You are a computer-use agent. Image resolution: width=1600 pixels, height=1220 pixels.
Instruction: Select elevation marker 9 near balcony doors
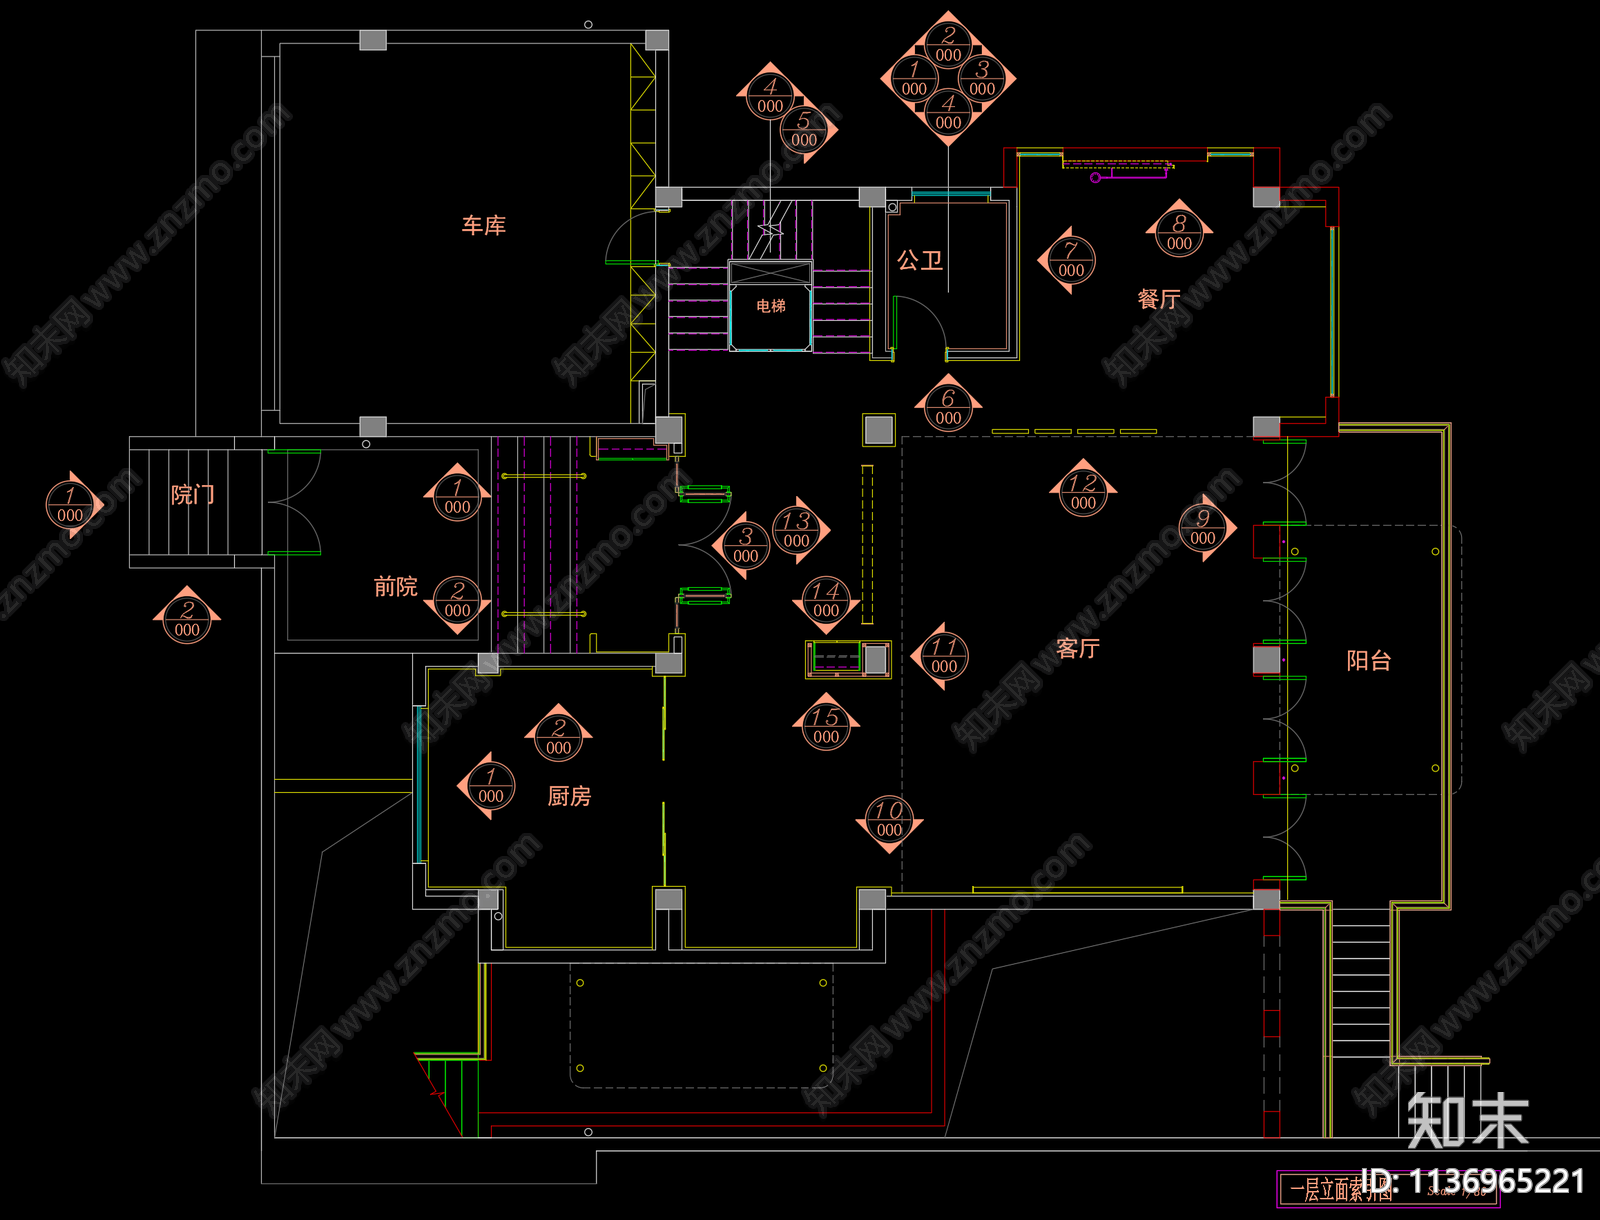(x=1205, y=528)
